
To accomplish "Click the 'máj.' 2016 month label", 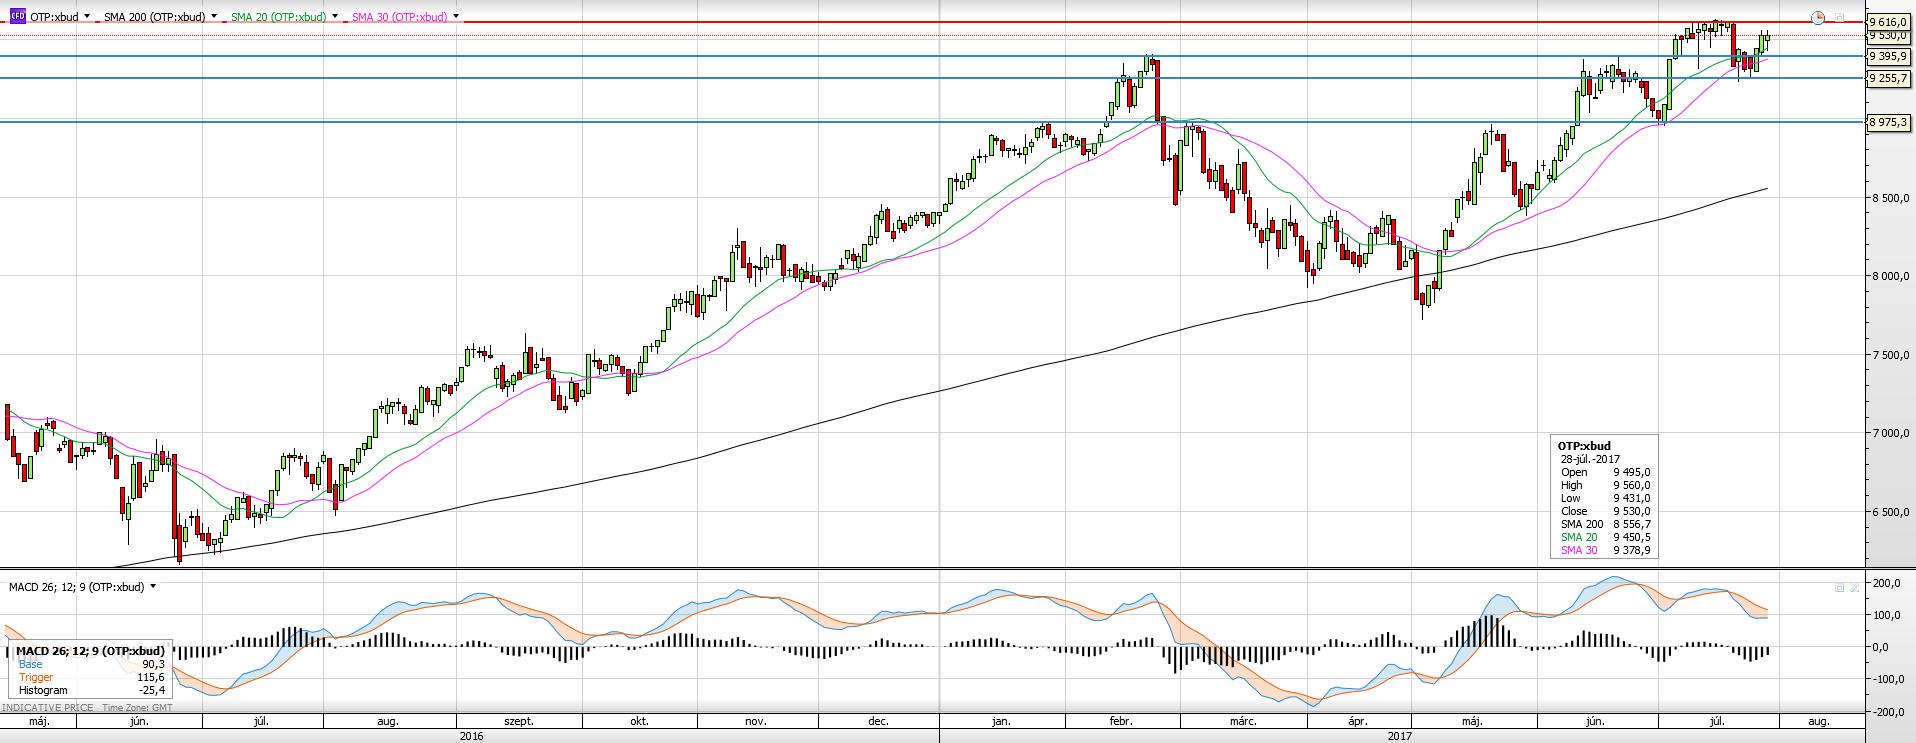I will click(x=39, y=721).
